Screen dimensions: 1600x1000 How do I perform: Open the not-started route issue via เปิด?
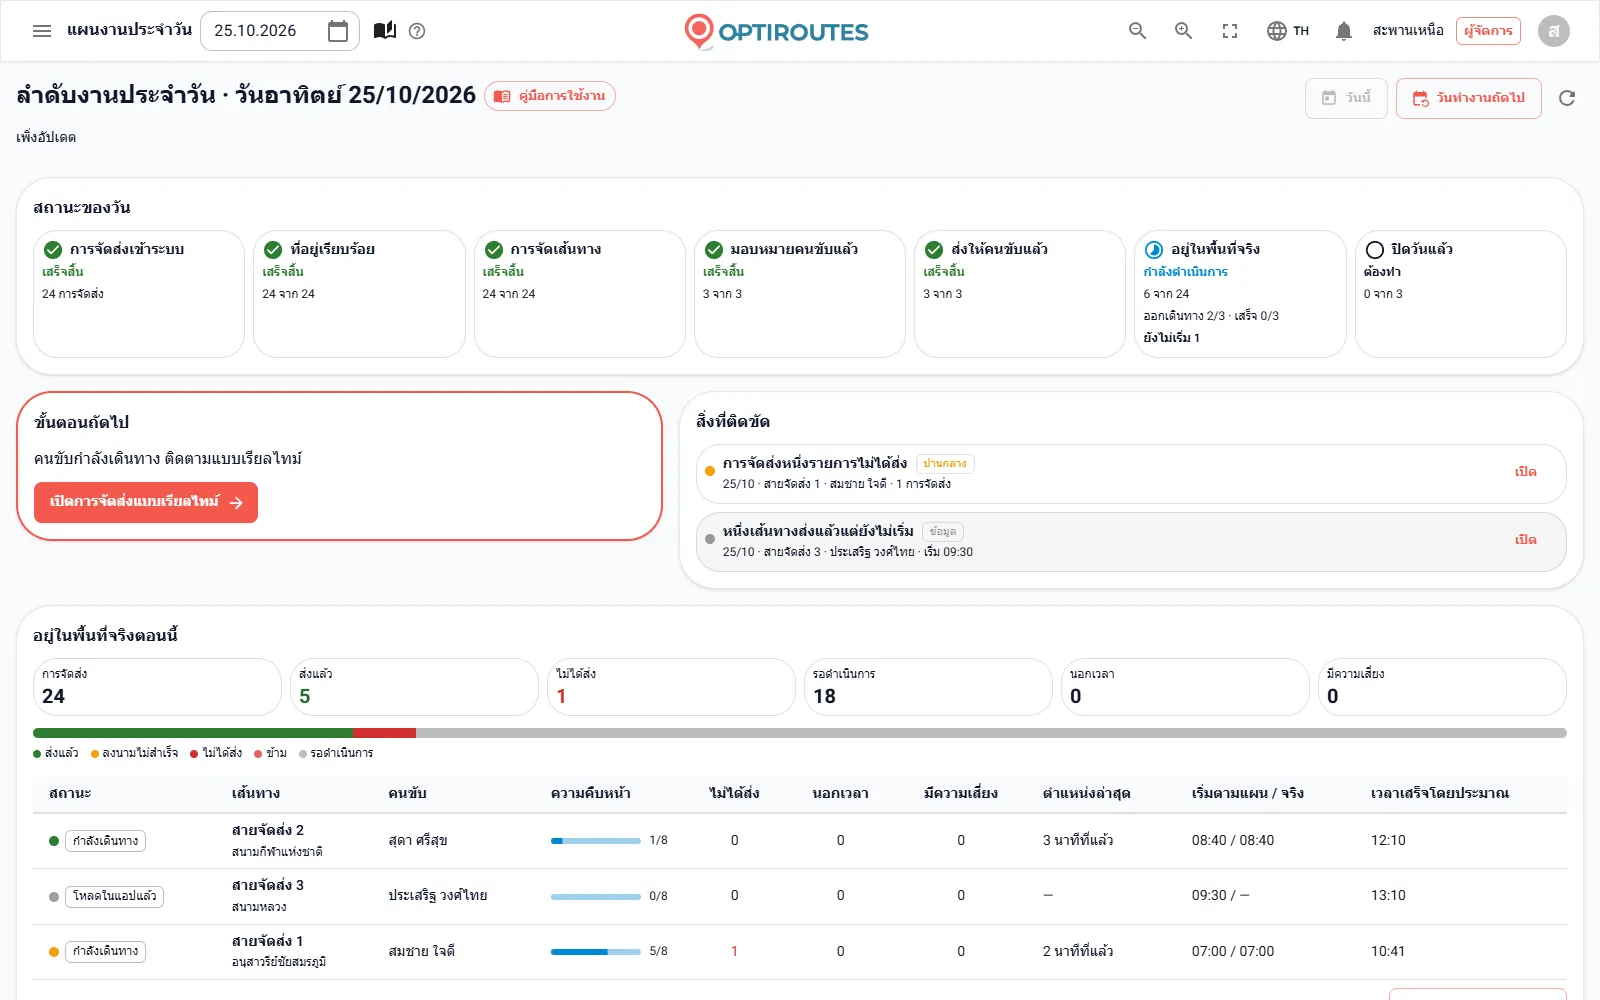[1525, 540]
